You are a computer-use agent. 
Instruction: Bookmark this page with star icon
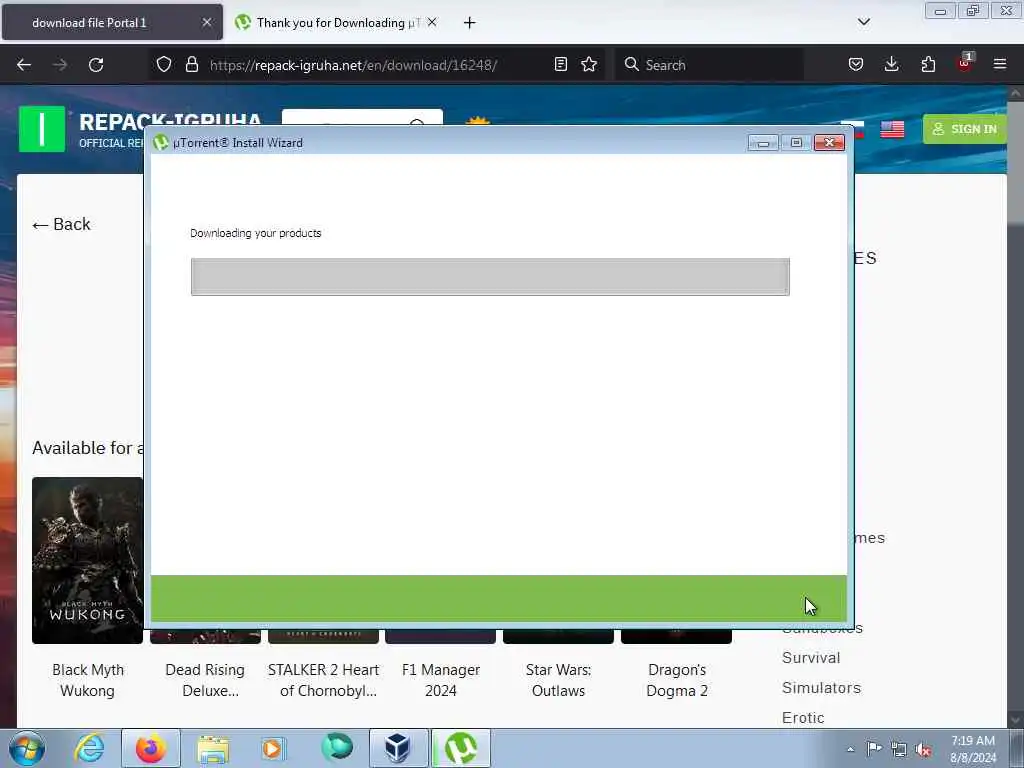pos(589,64)
